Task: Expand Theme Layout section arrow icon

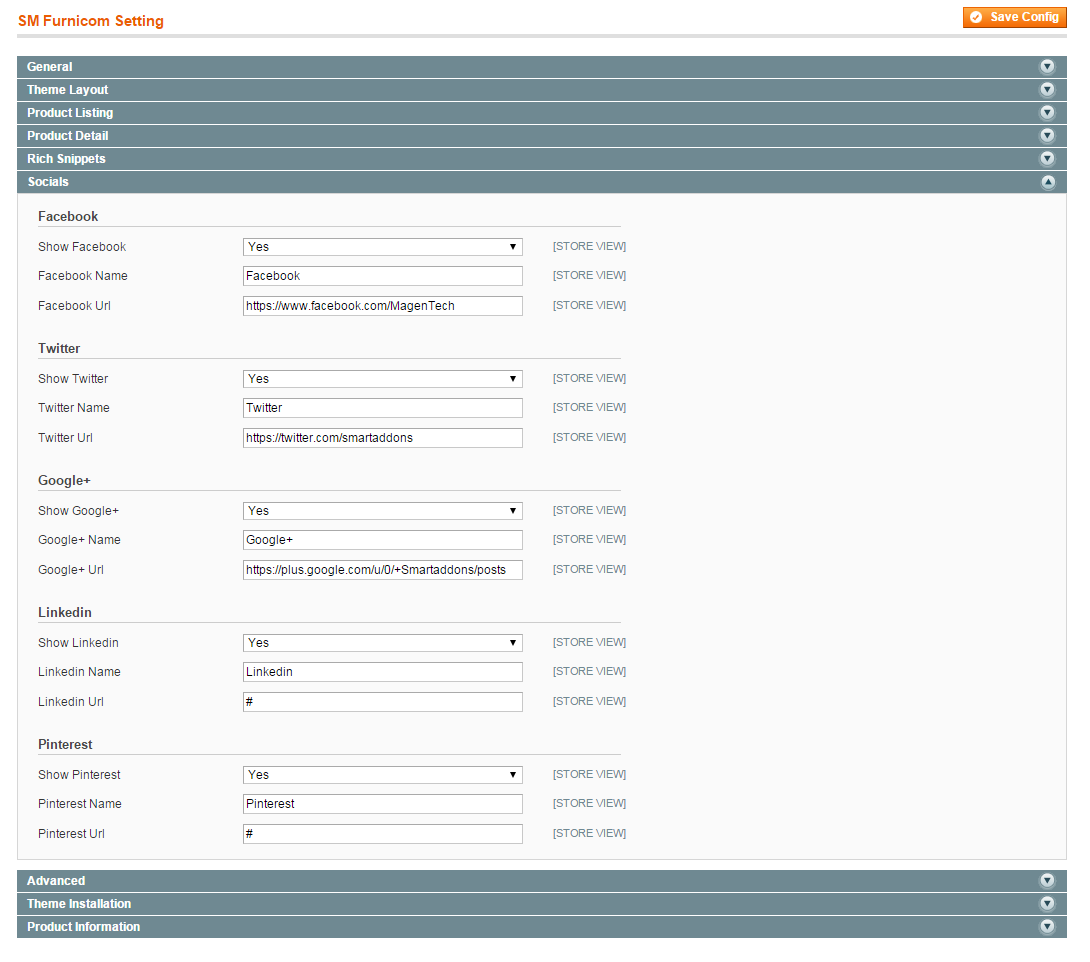Action: coord(1047,90)
